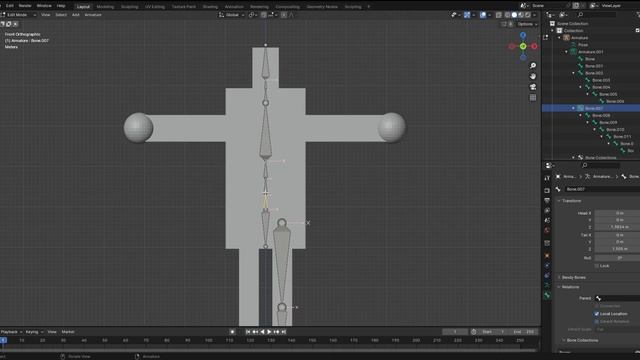This screenshot has height=360, width=640.
Task: Open the viewport Select menu
Action: tap(61, 15)
